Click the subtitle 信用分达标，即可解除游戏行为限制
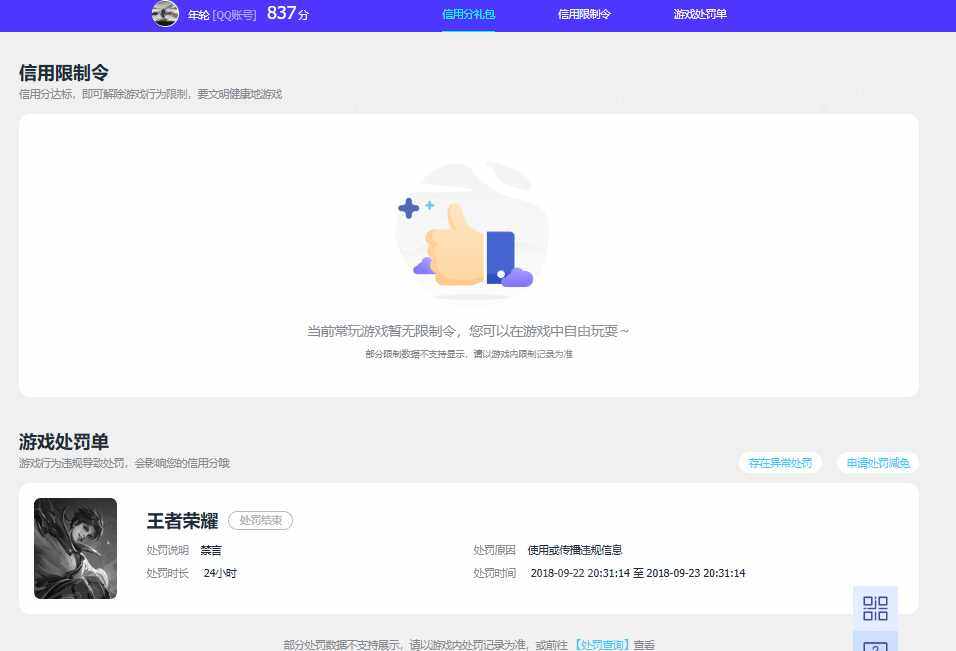The height and width of the screenshot is (651, 956). (104, 94)
